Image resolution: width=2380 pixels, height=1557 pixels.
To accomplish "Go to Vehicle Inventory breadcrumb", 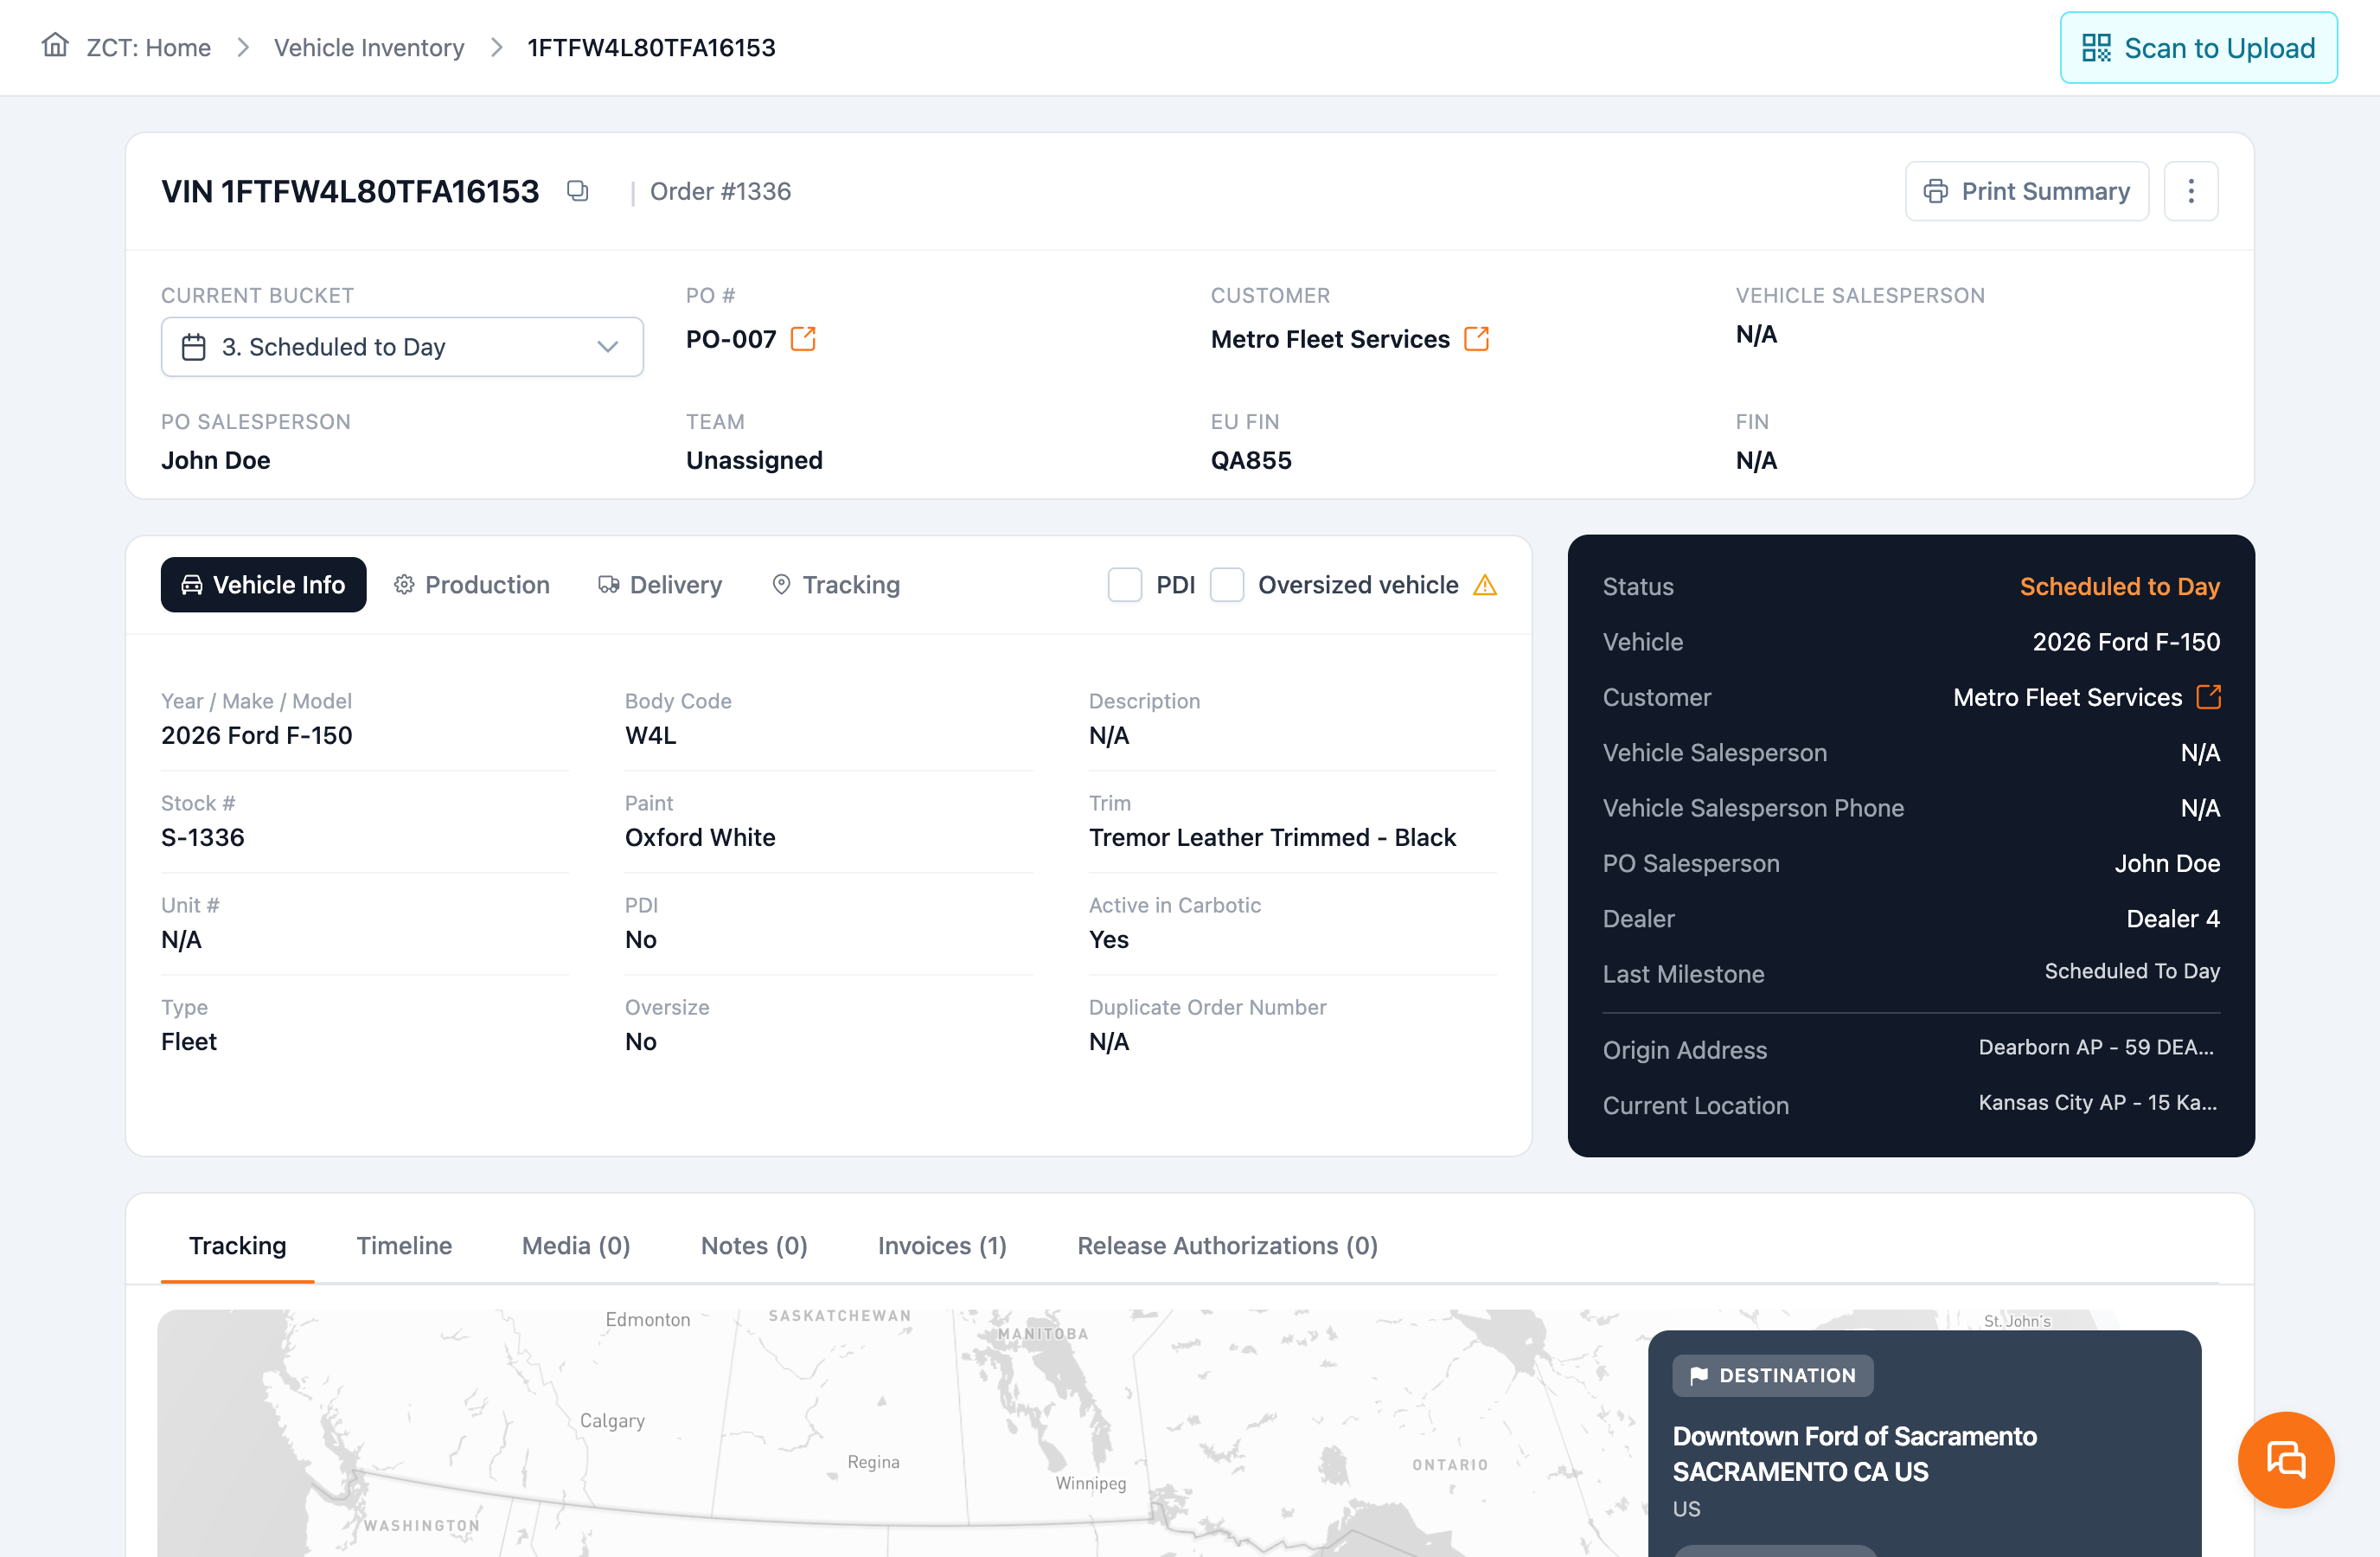I will pos(369,47).
